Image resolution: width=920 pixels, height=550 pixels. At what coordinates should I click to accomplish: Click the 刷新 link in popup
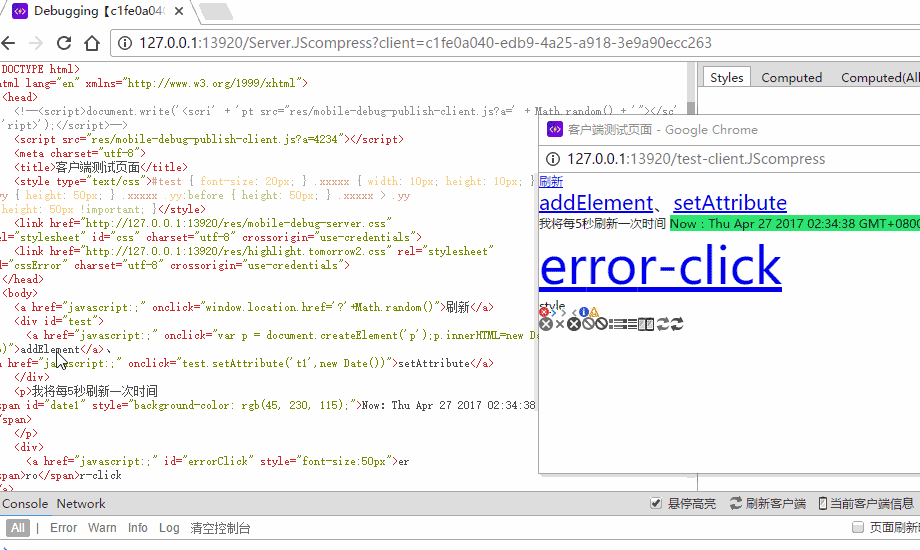pos(551,181)
